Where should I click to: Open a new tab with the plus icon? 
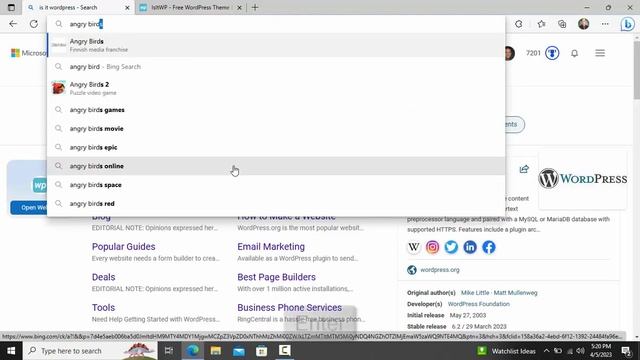(x=255, y=7)
